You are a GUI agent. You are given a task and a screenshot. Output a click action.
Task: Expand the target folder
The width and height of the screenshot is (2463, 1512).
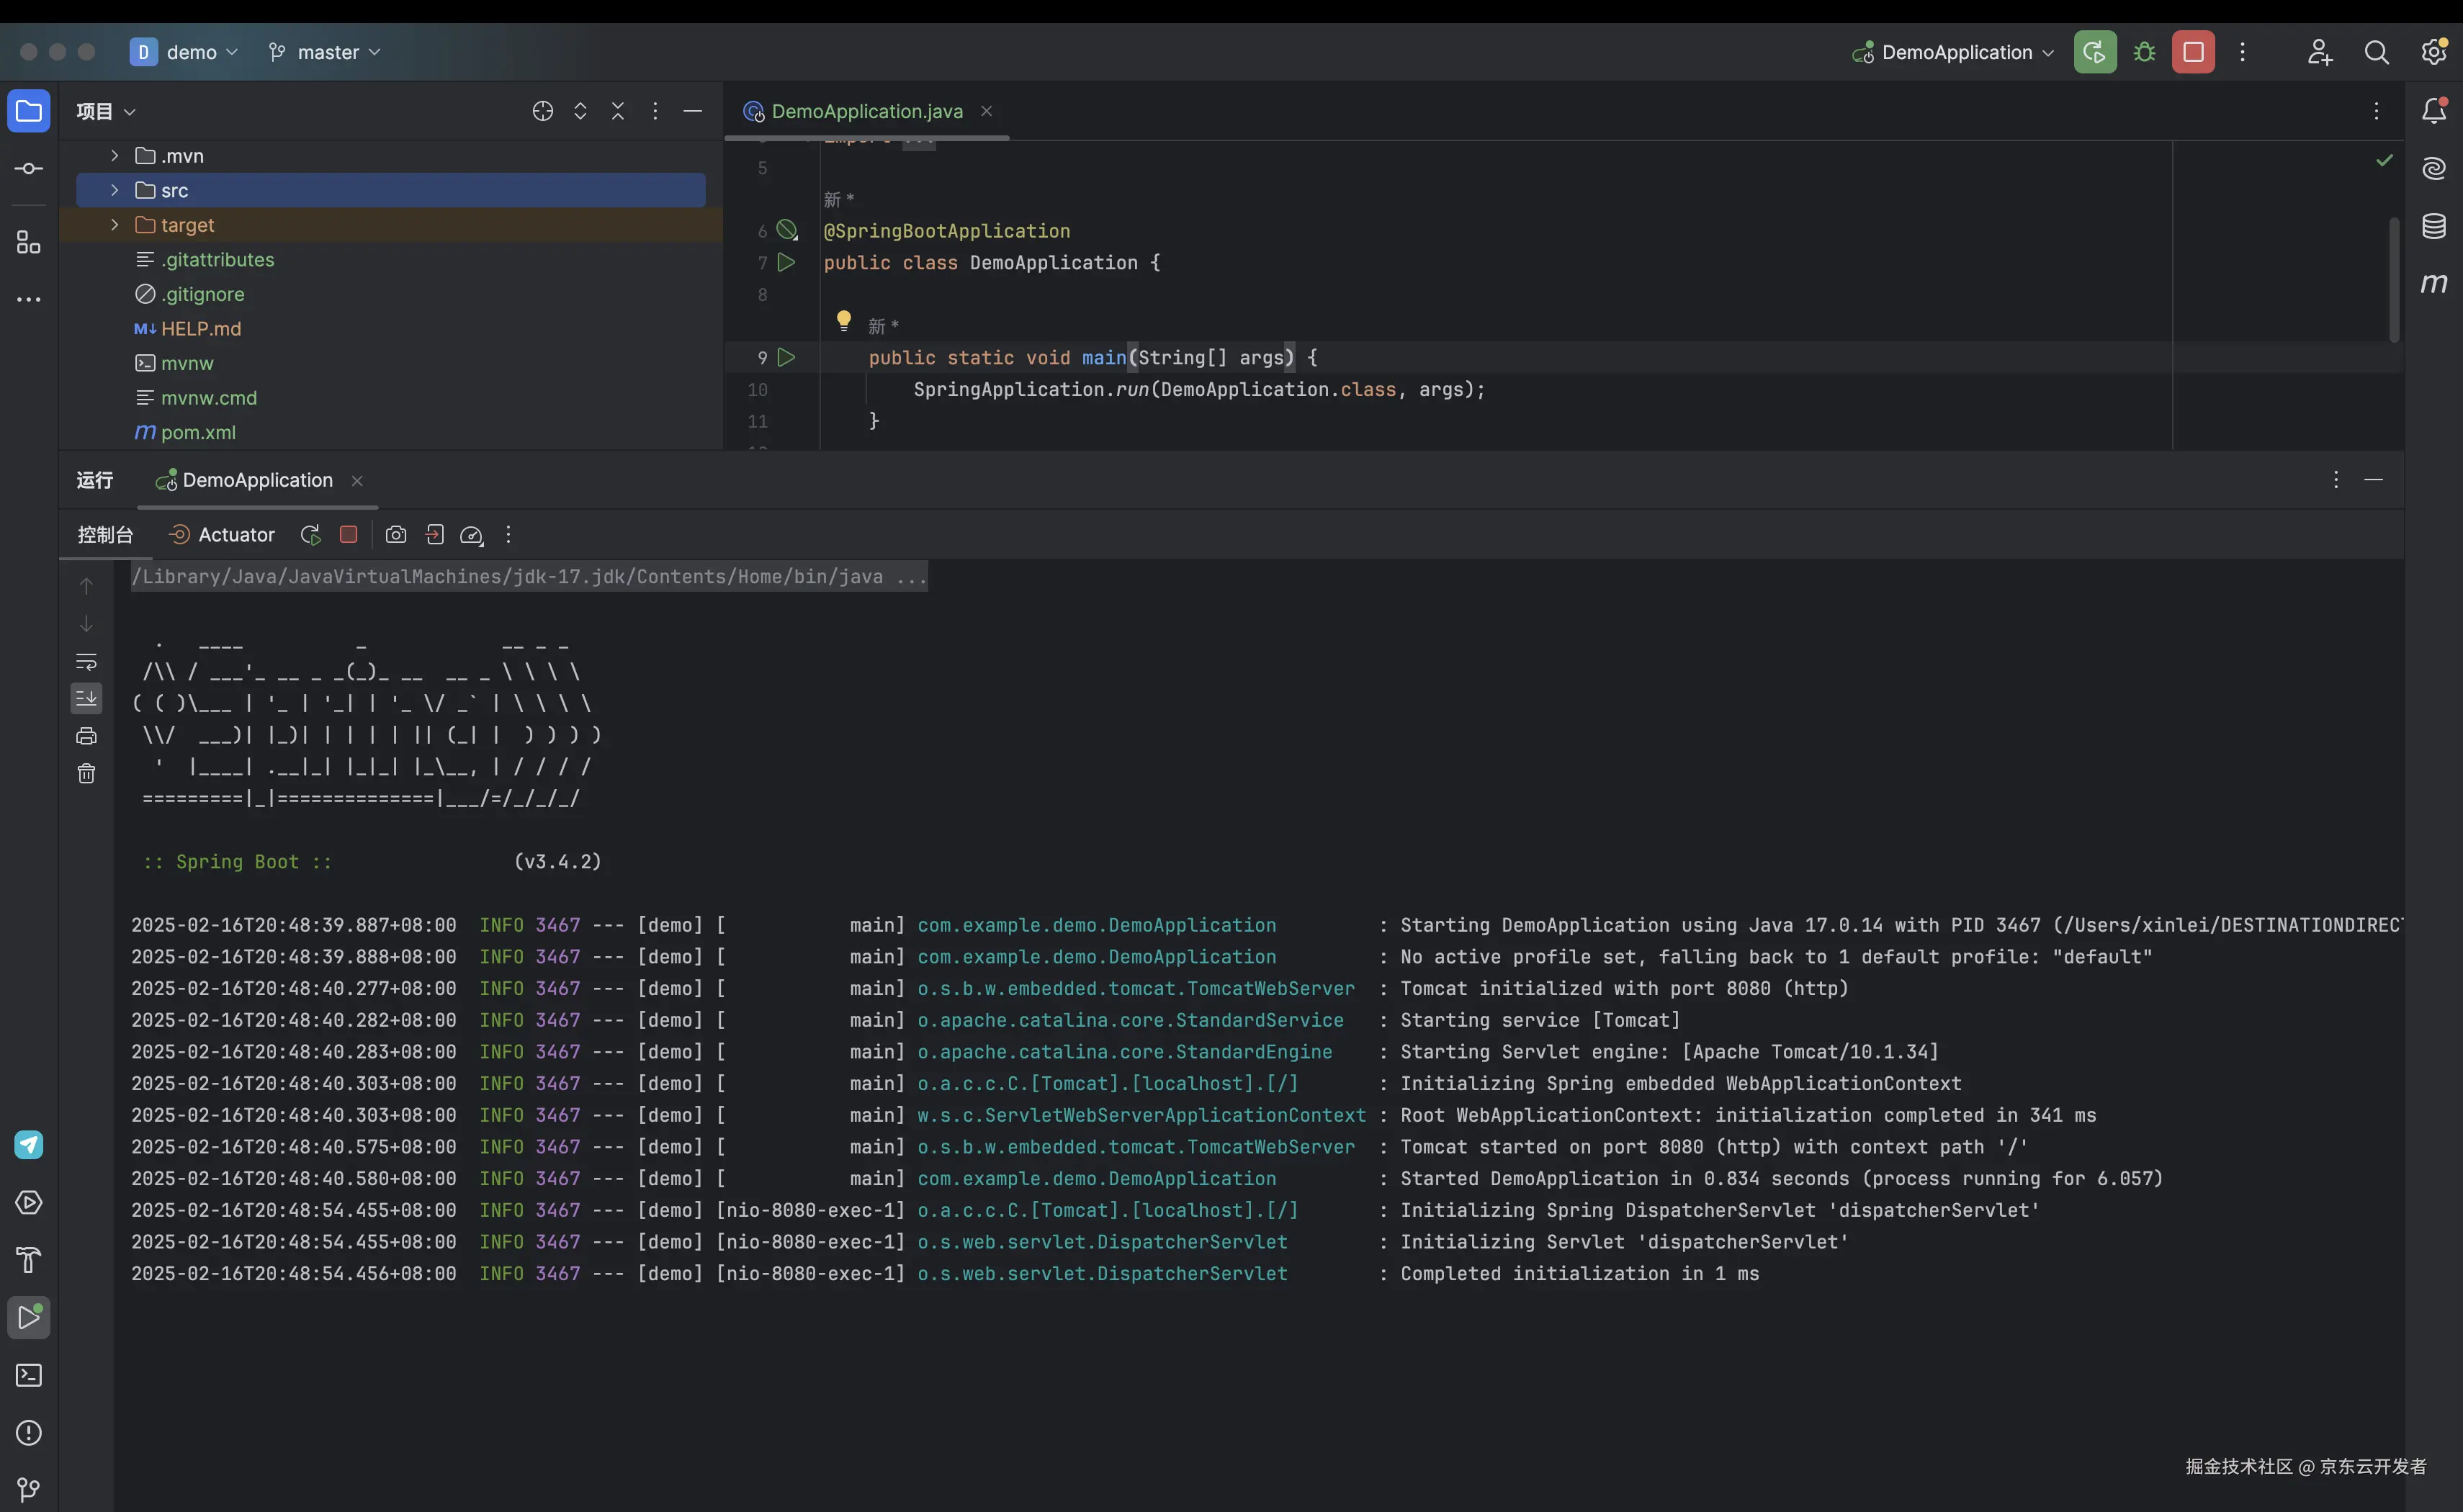click(114, 225)
